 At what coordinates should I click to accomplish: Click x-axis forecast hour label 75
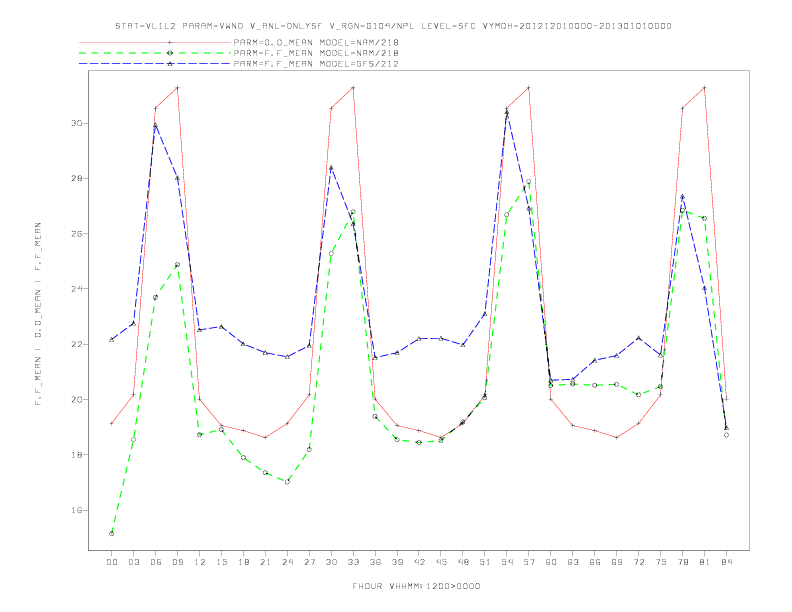tap(661, 562)
